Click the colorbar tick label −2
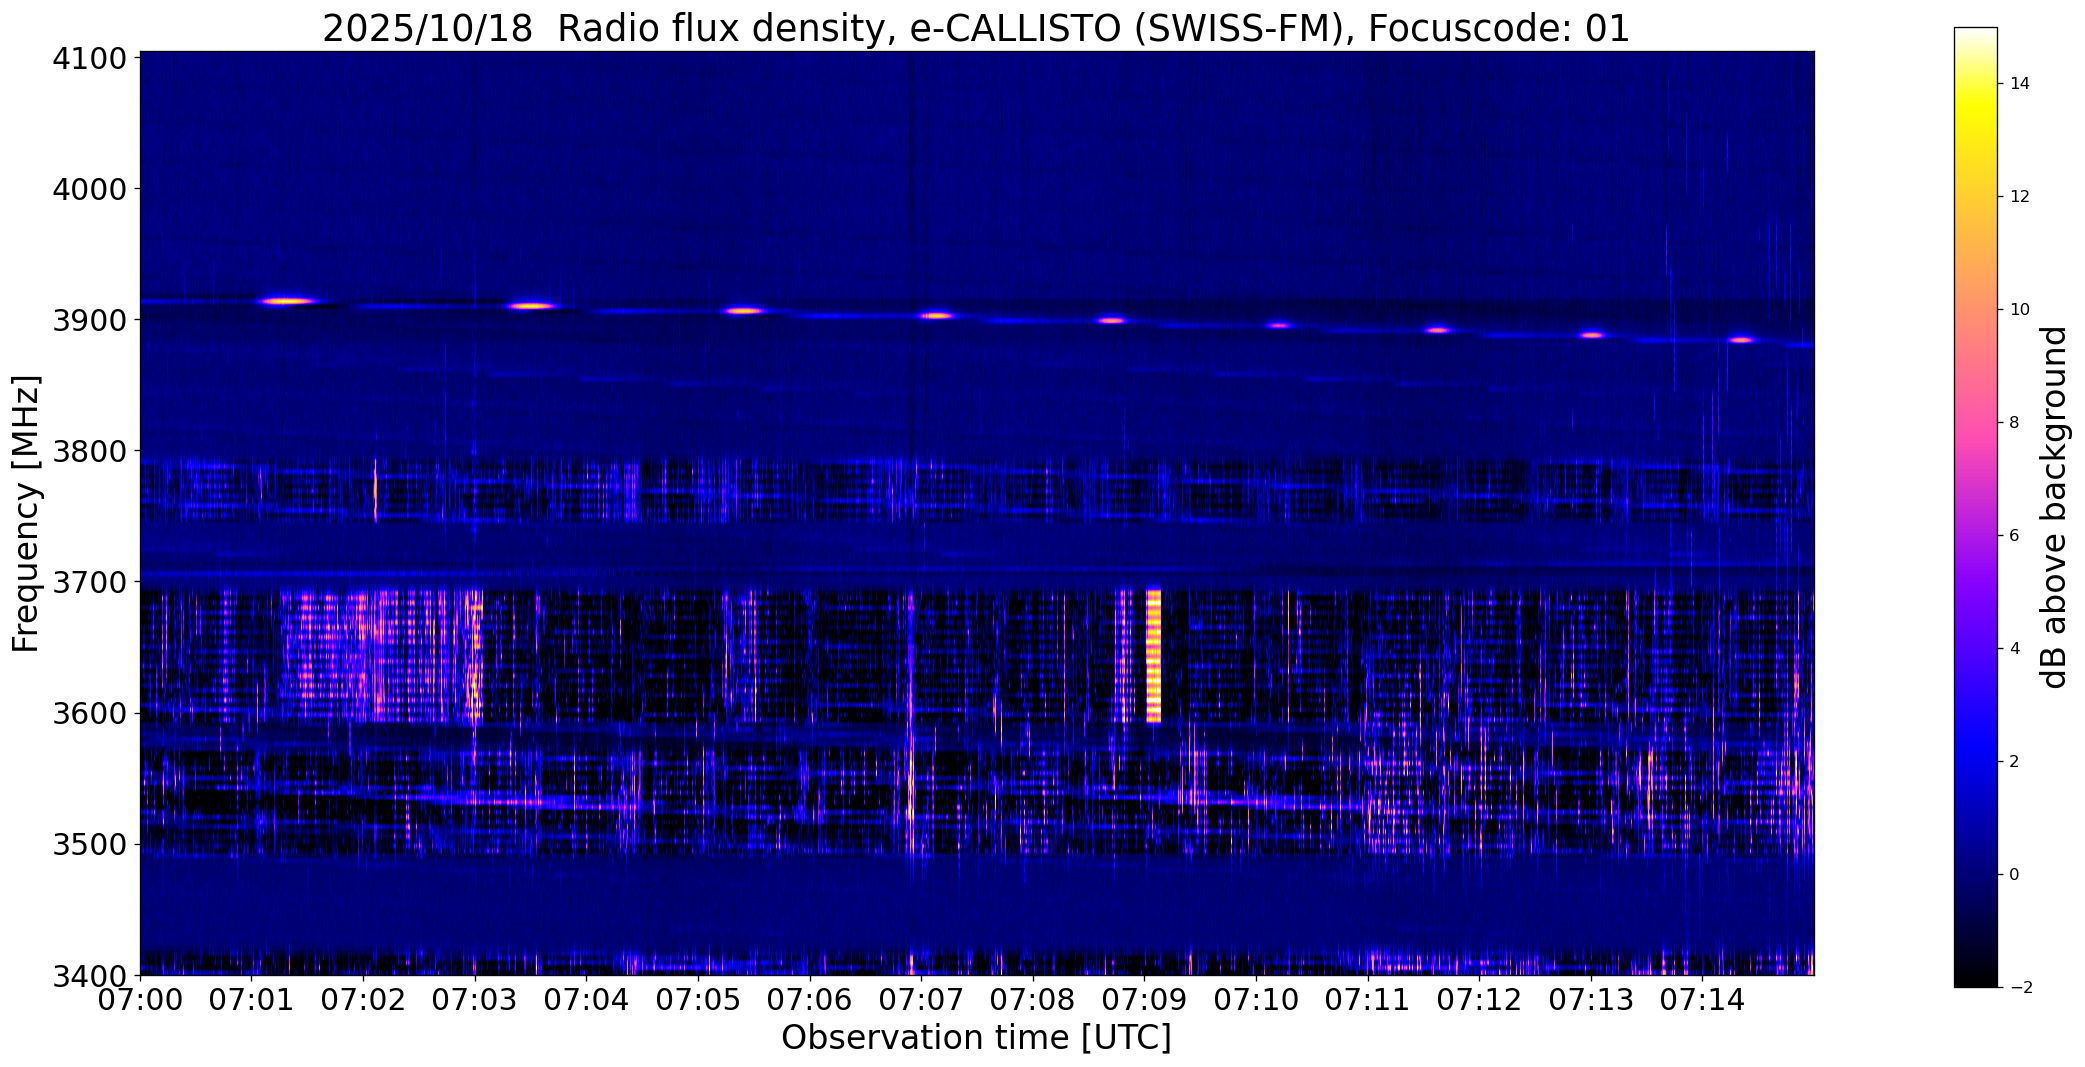This screenshot has height=1067, width=2085. point(2020,987)
